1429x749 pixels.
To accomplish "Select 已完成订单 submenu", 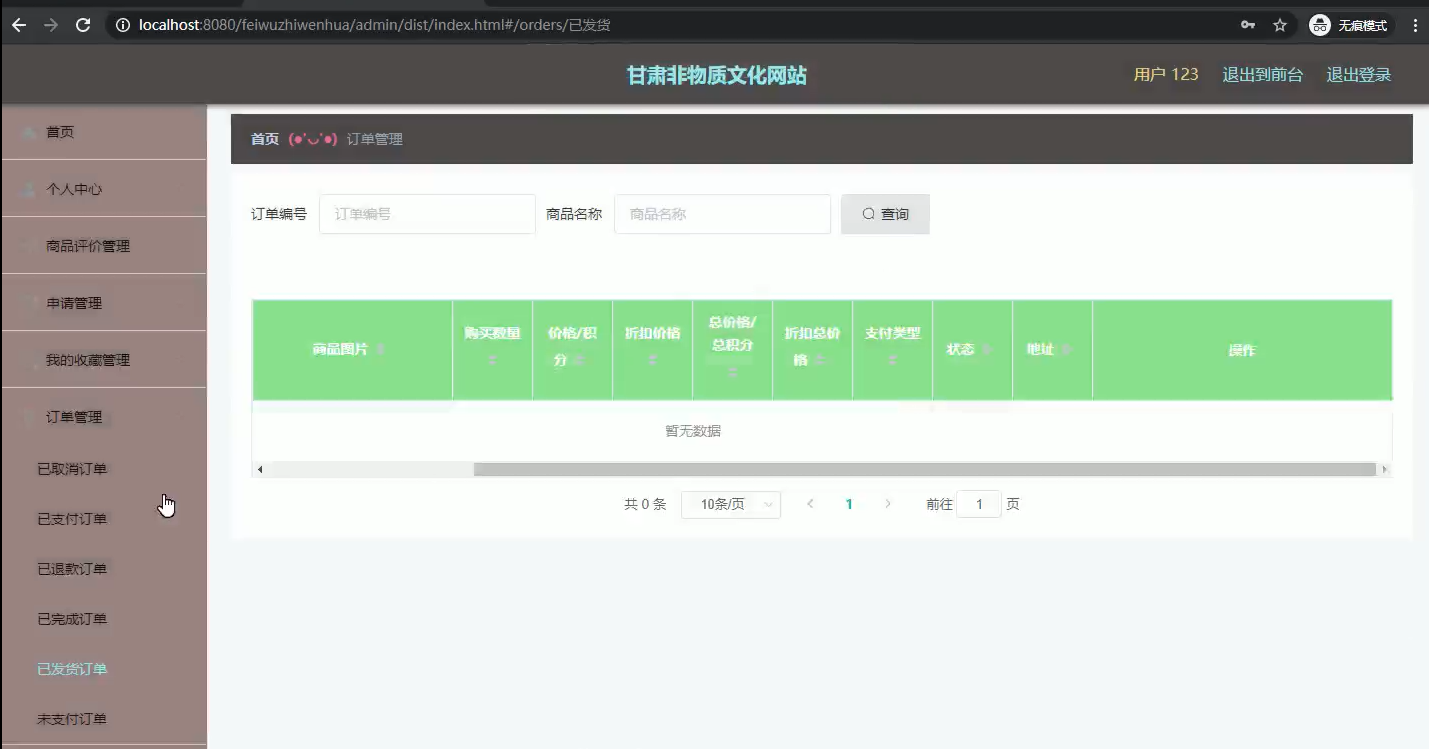I will click(104, 619).
